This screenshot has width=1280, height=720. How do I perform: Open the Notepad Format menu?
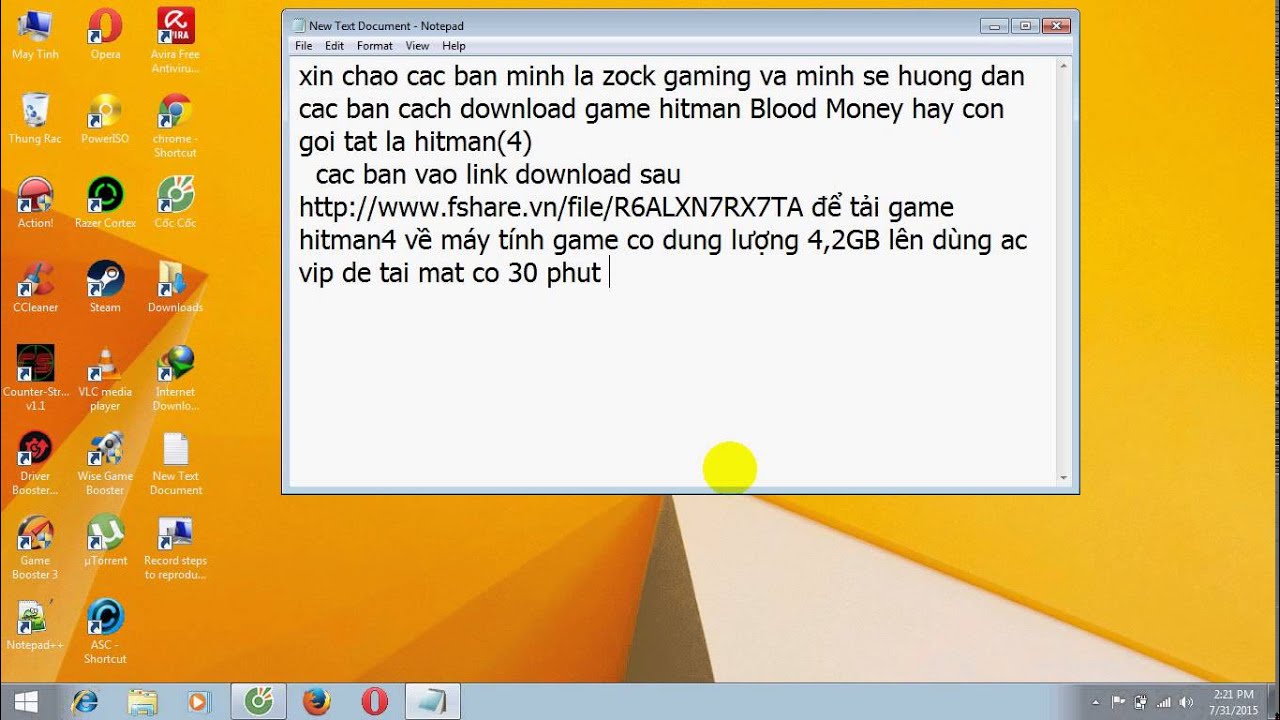[x=375, y=46]
